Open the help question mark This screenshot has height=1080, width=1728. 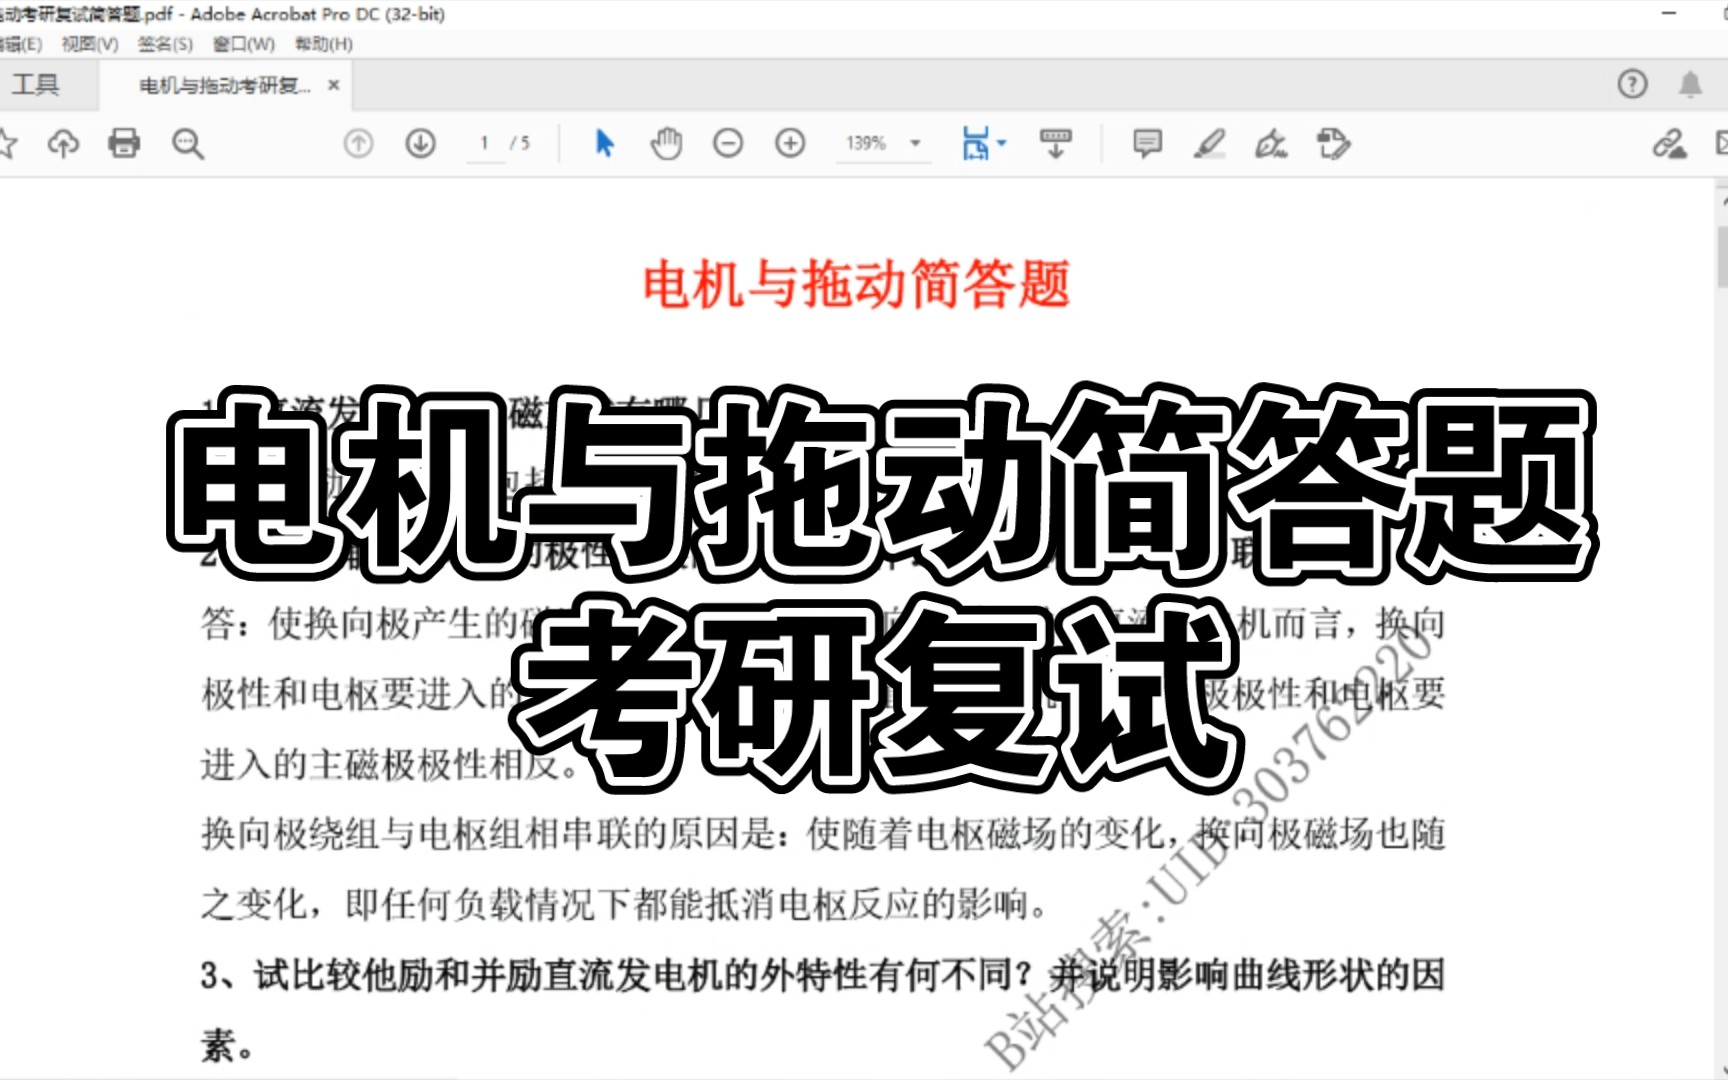tap(1632, 84)
